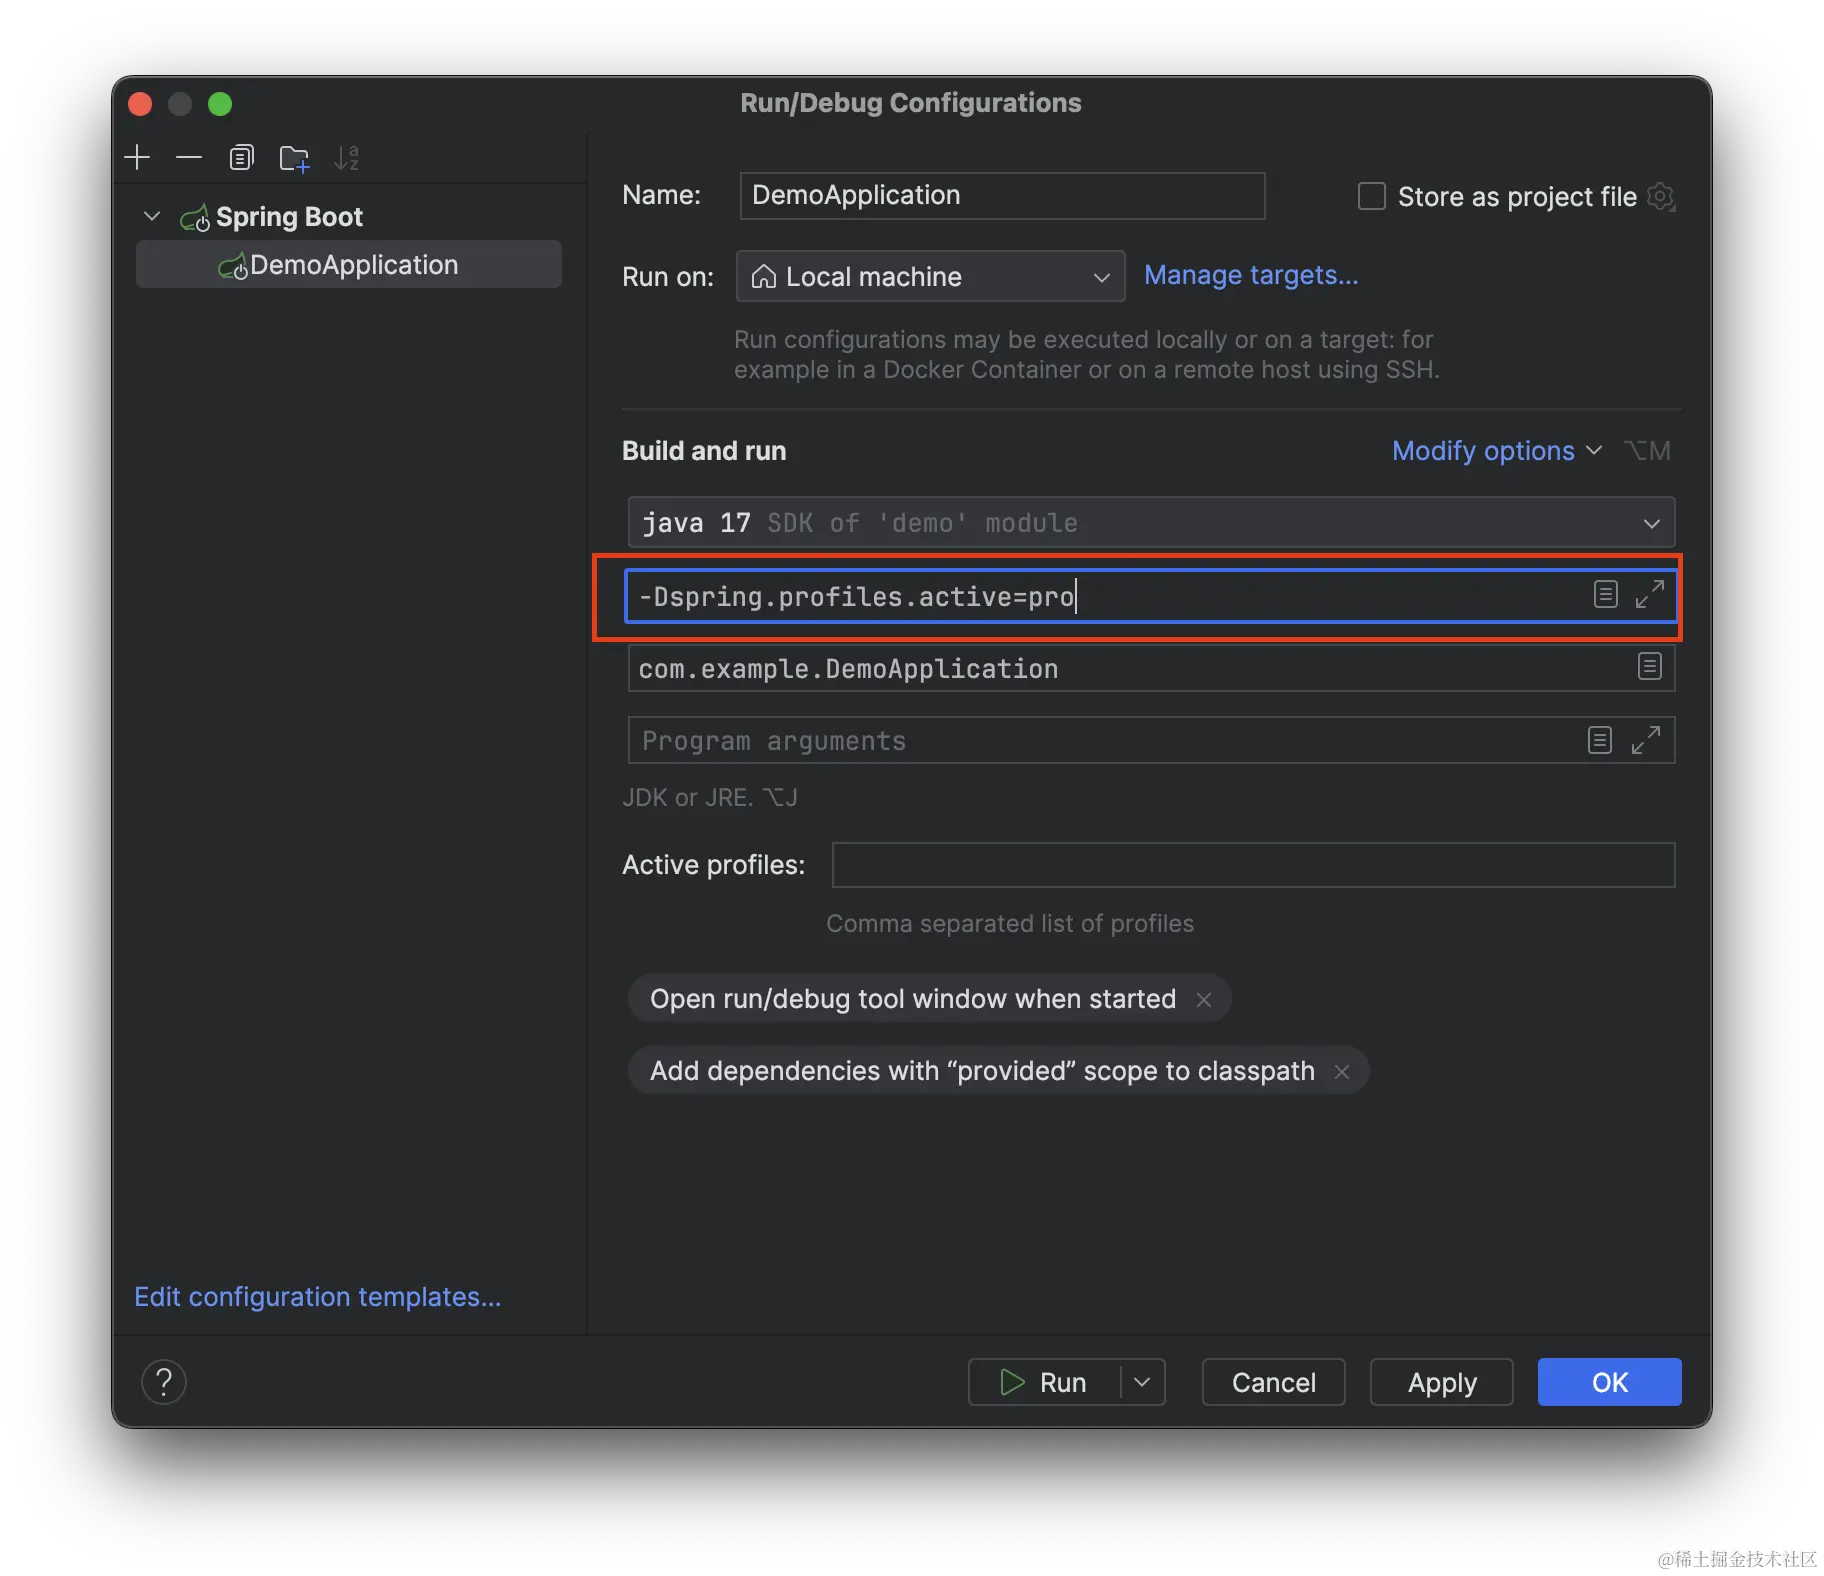Click the Name field containing DemoApplication
This screenshot has height=1576, width=1824.
click(x=1002, y=195)
